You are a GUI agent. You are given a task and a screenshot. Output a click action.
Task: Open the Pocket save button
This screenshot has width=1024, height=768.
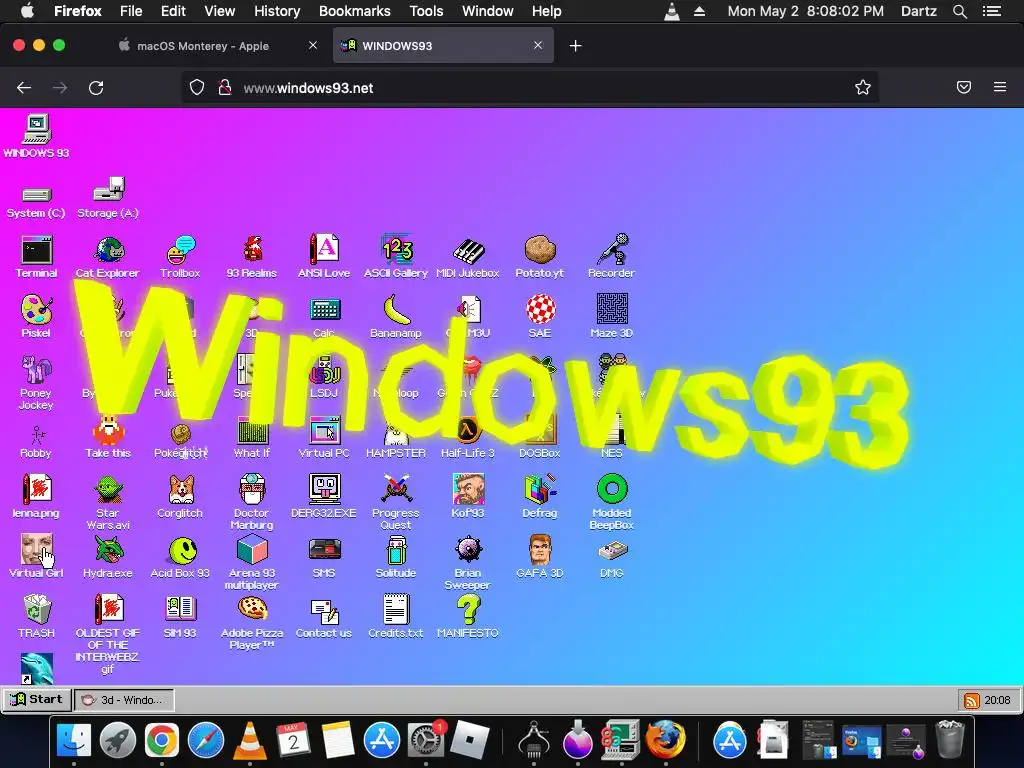(964, 87)
